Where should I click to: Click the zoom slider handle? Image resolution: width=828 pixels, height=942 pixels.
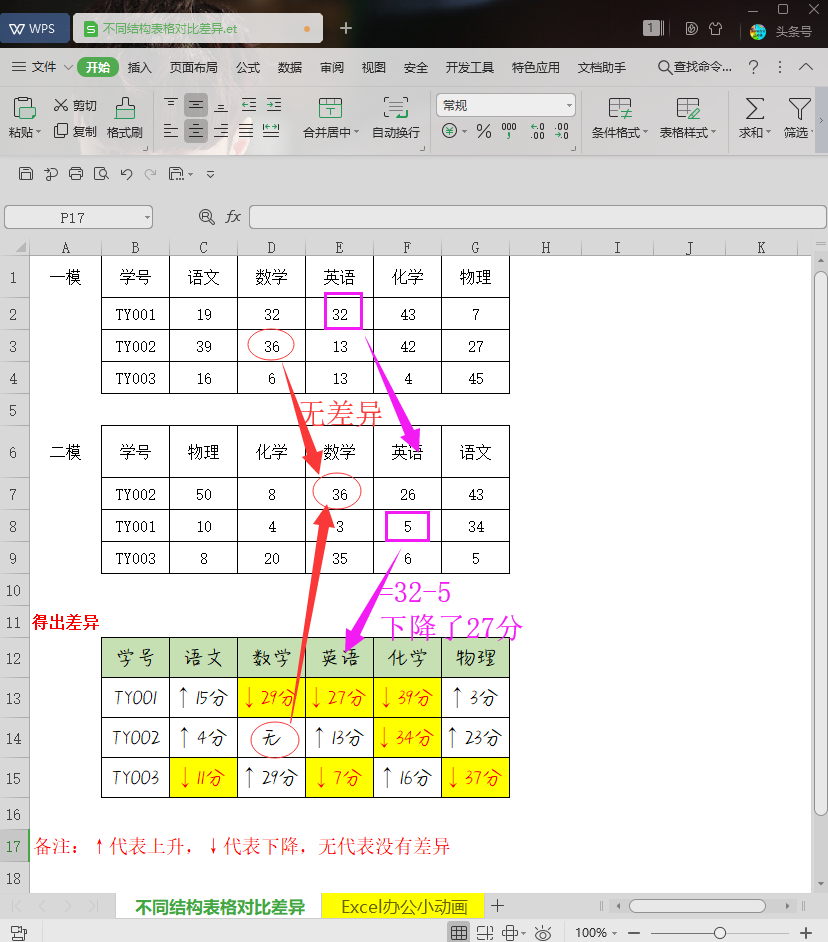coord(719,933)
